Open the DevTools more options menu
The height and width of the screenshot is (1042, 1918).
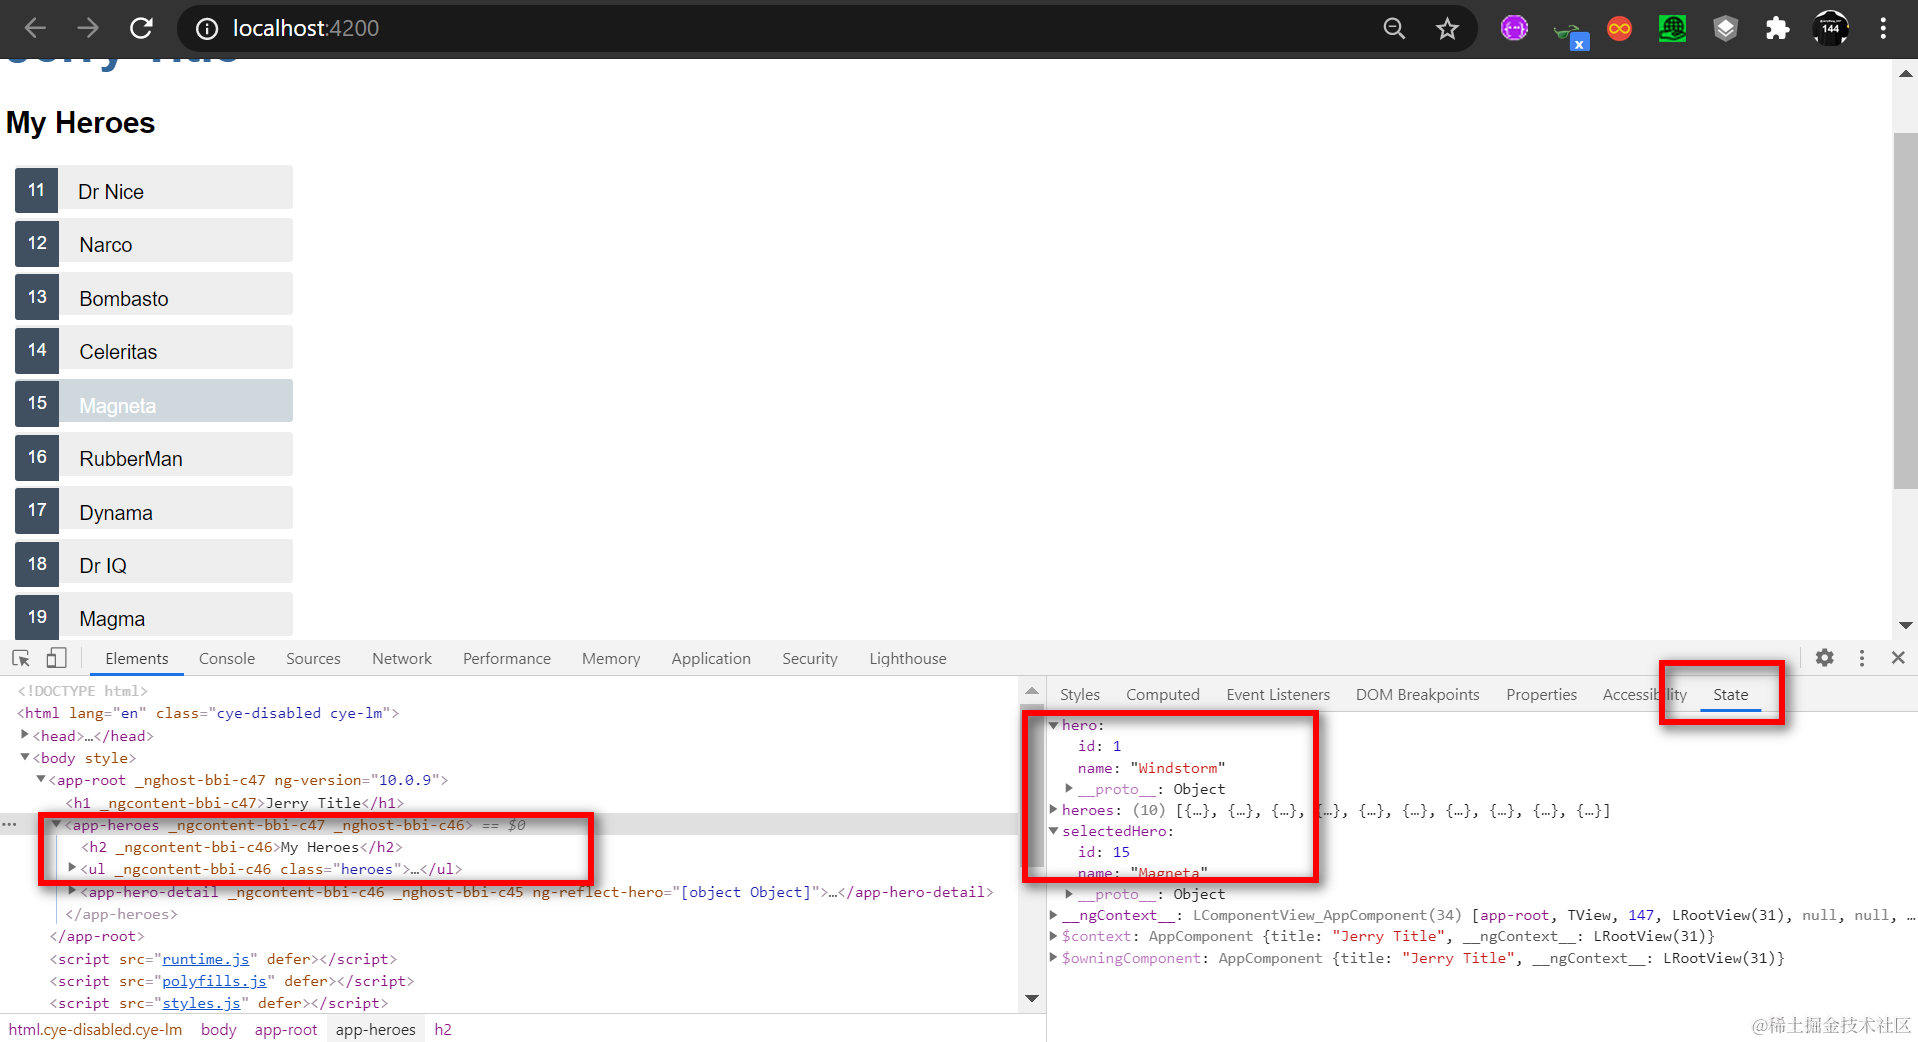pos(1862,658)
